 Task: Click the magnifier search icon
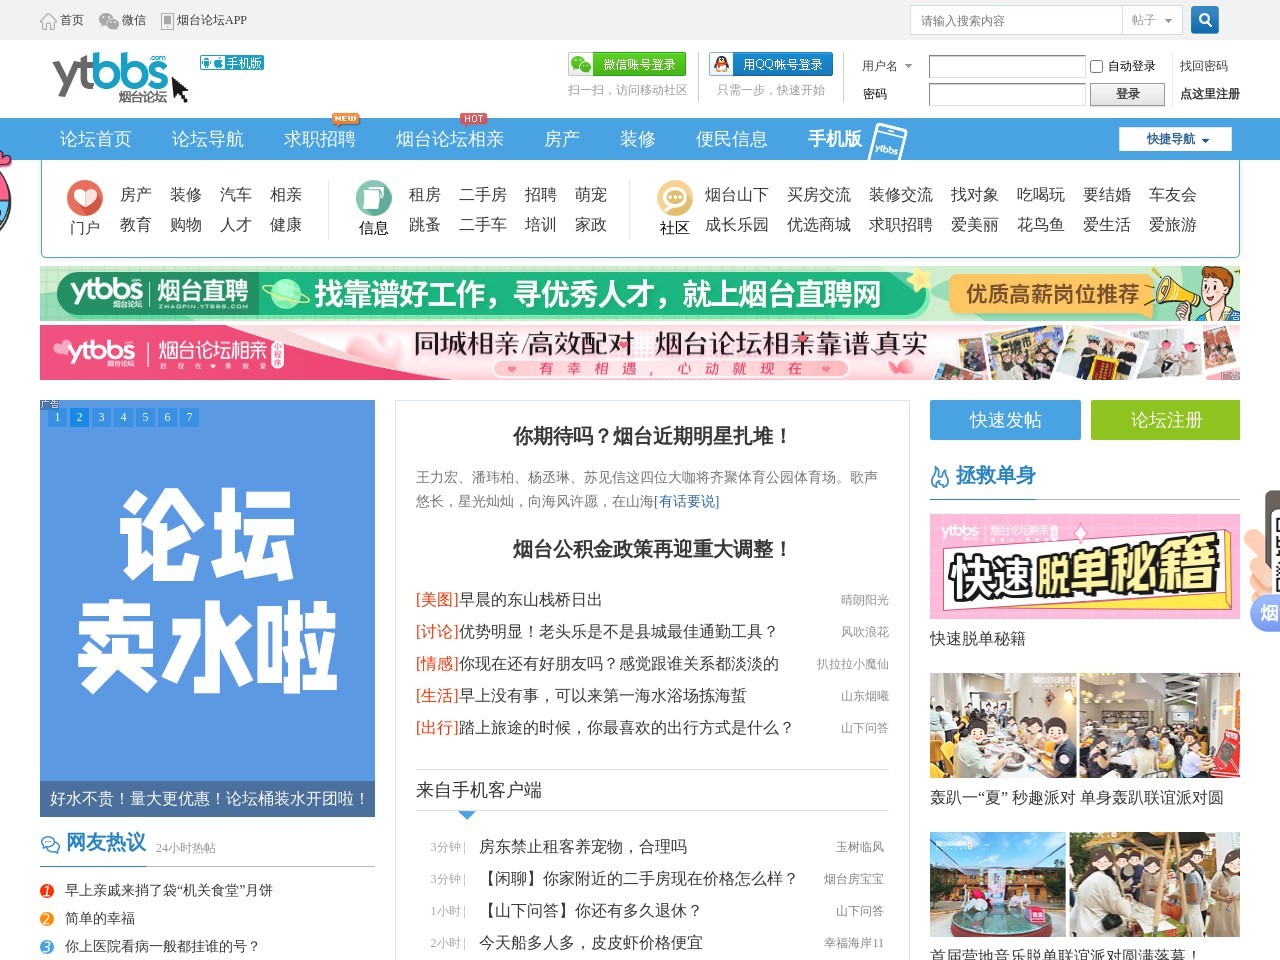click(x=1204, y=19)
